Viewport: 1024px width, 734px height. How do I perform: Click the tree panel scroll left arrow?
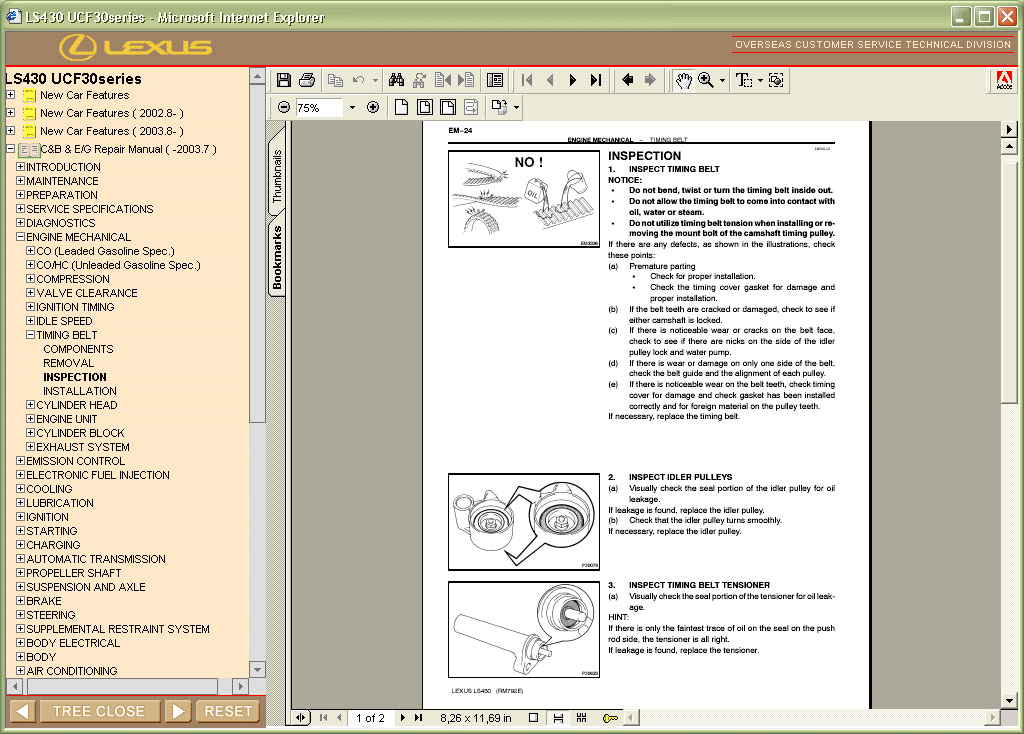point(15,686)
